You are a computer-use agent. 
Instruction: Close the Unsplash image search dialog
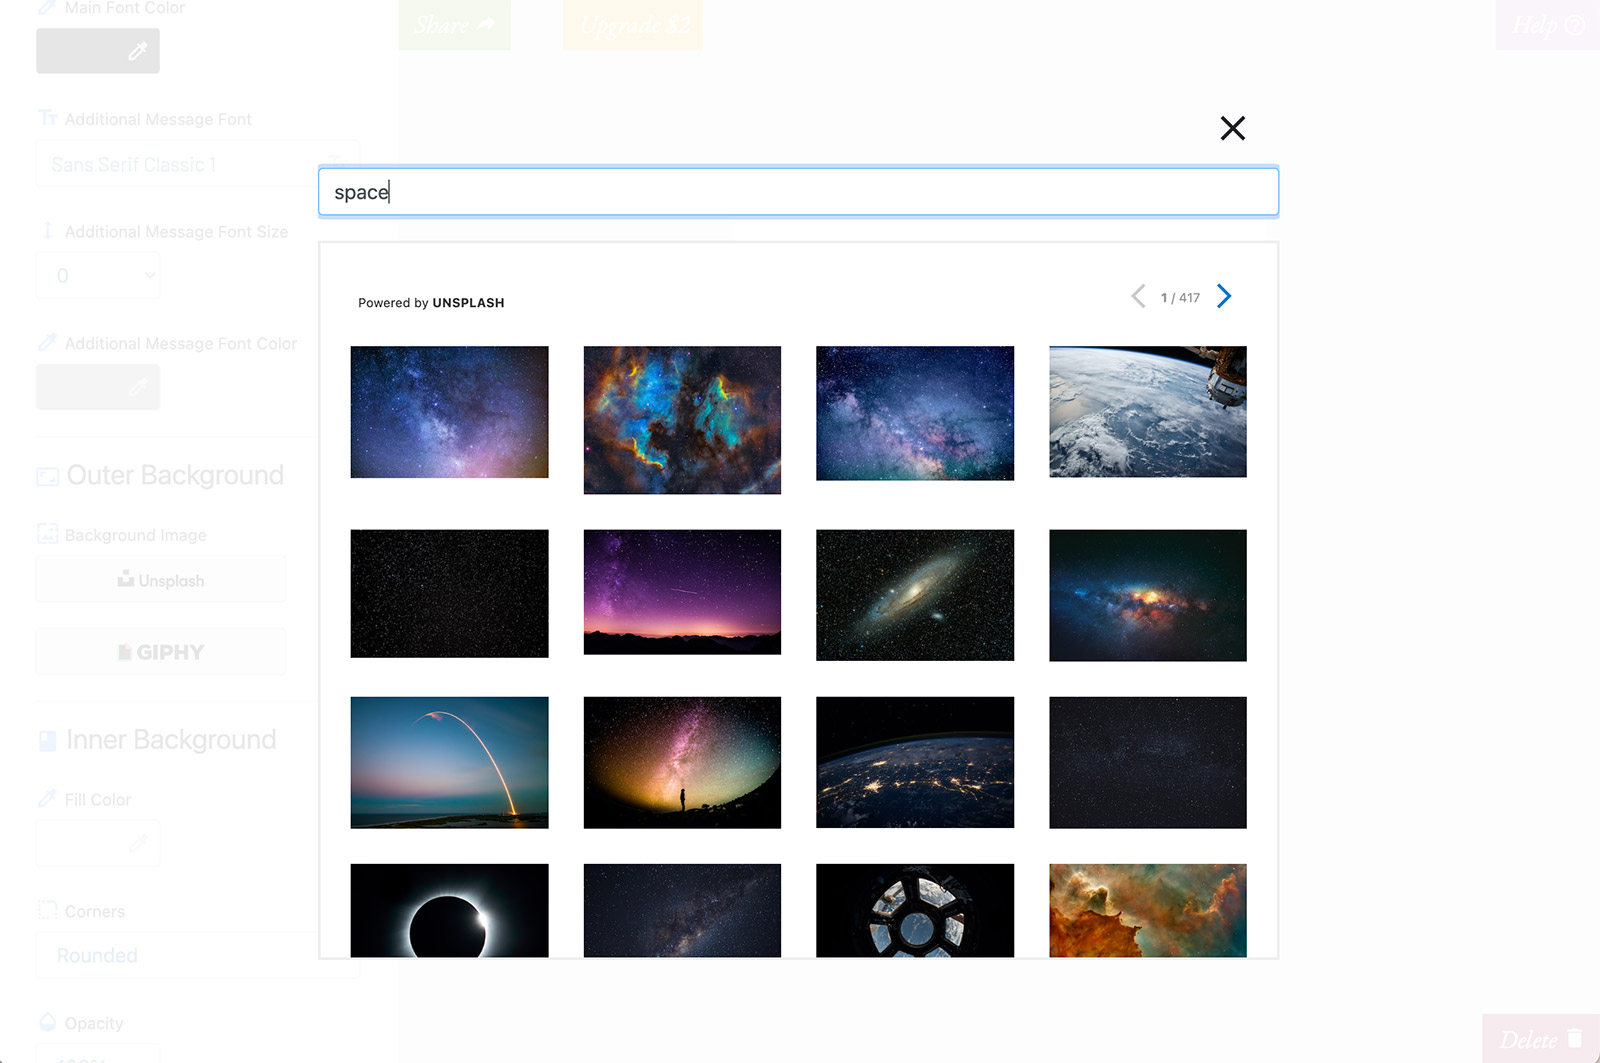(1232, 128)
